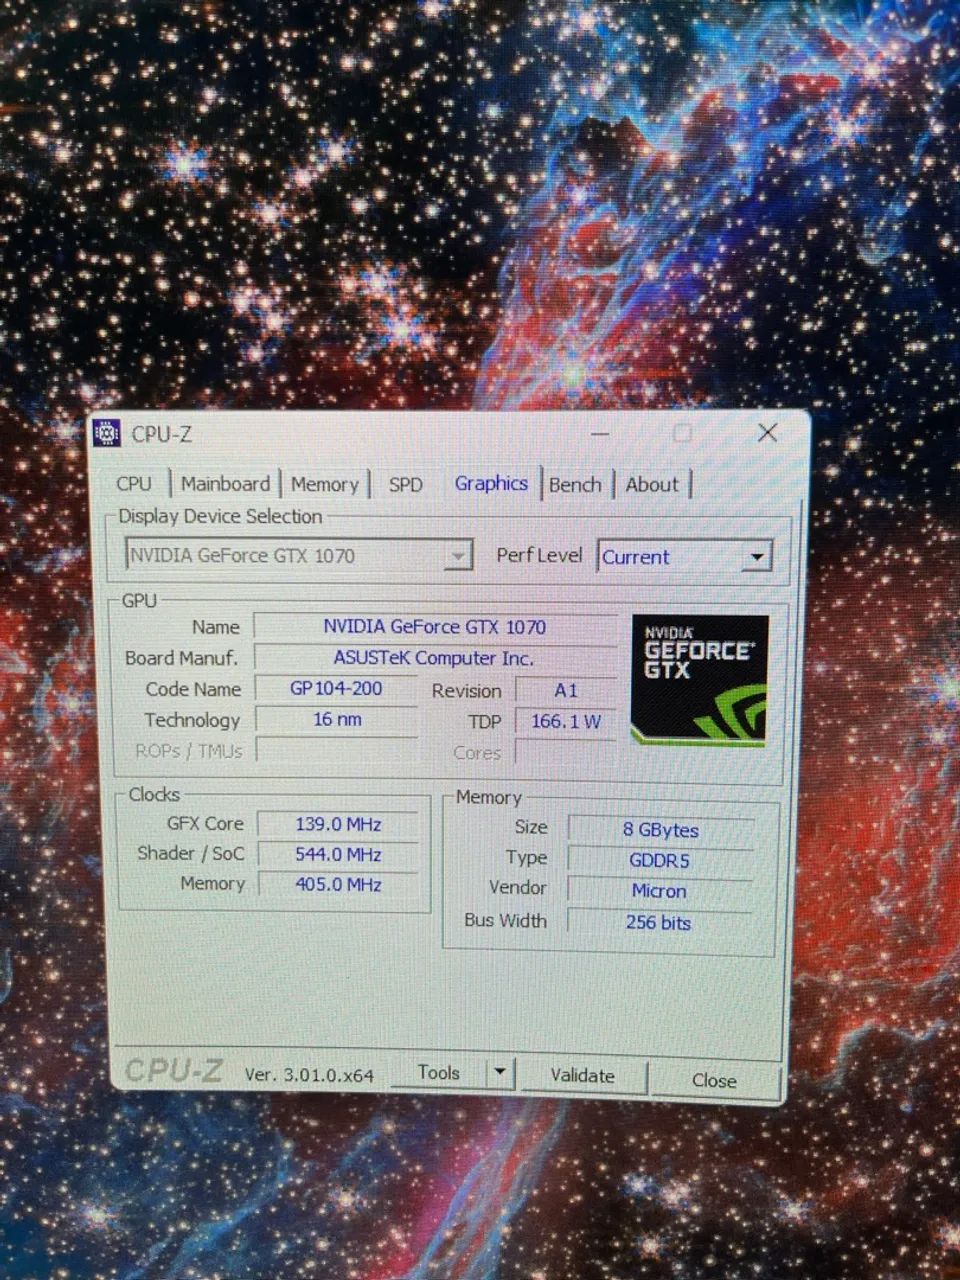This screenshot has width=960, height=1280.
Task: Click the 16 nm technology value
Action: pyautogui.click(x=337, y=719)
